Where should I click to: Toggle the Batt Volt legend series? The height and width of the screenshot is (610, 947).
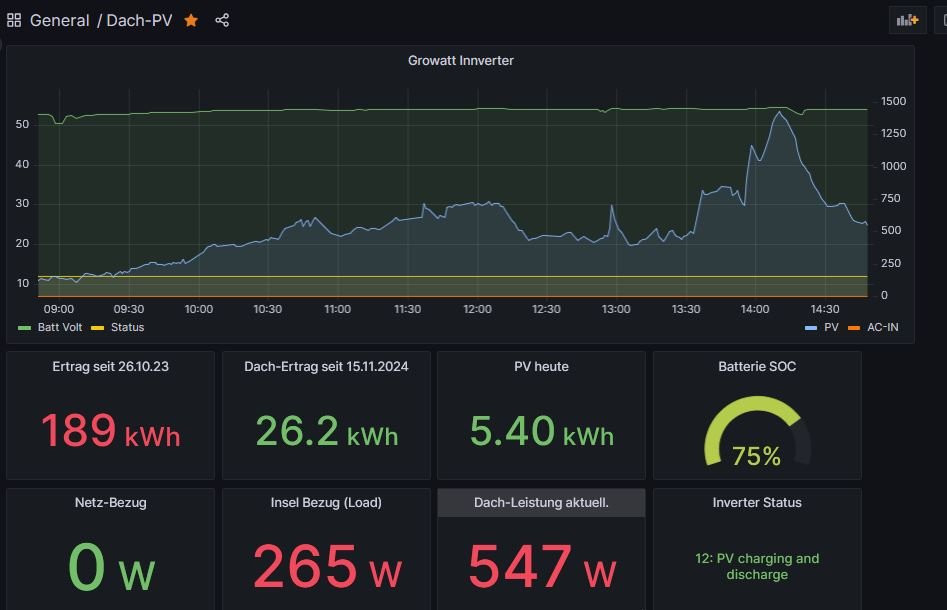click(60, 327)
